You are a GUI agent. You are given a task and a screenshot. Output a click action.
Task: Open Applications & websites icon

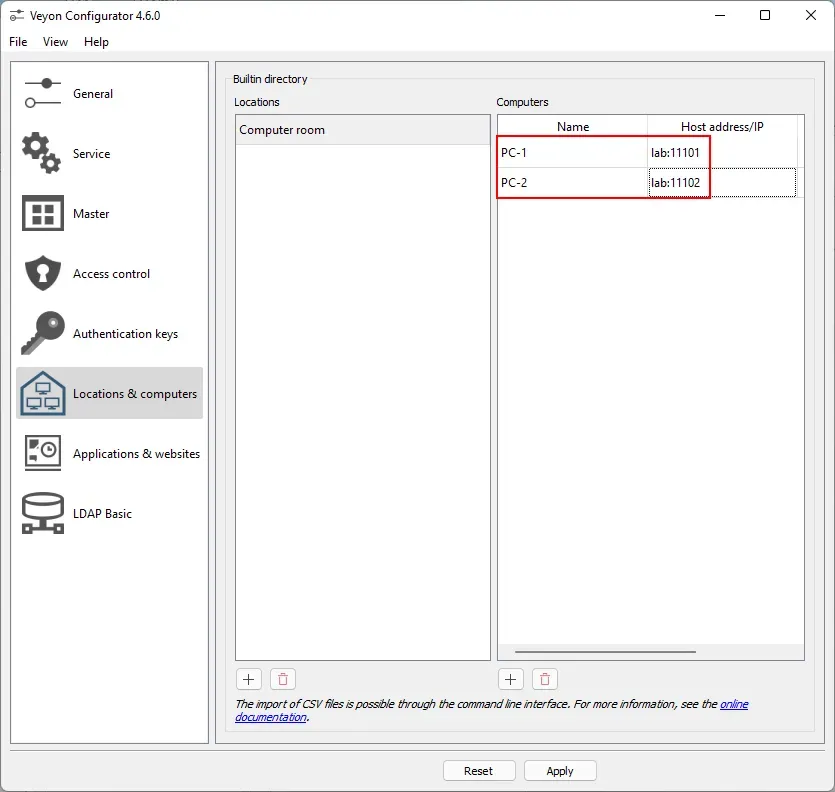(43, 453)
